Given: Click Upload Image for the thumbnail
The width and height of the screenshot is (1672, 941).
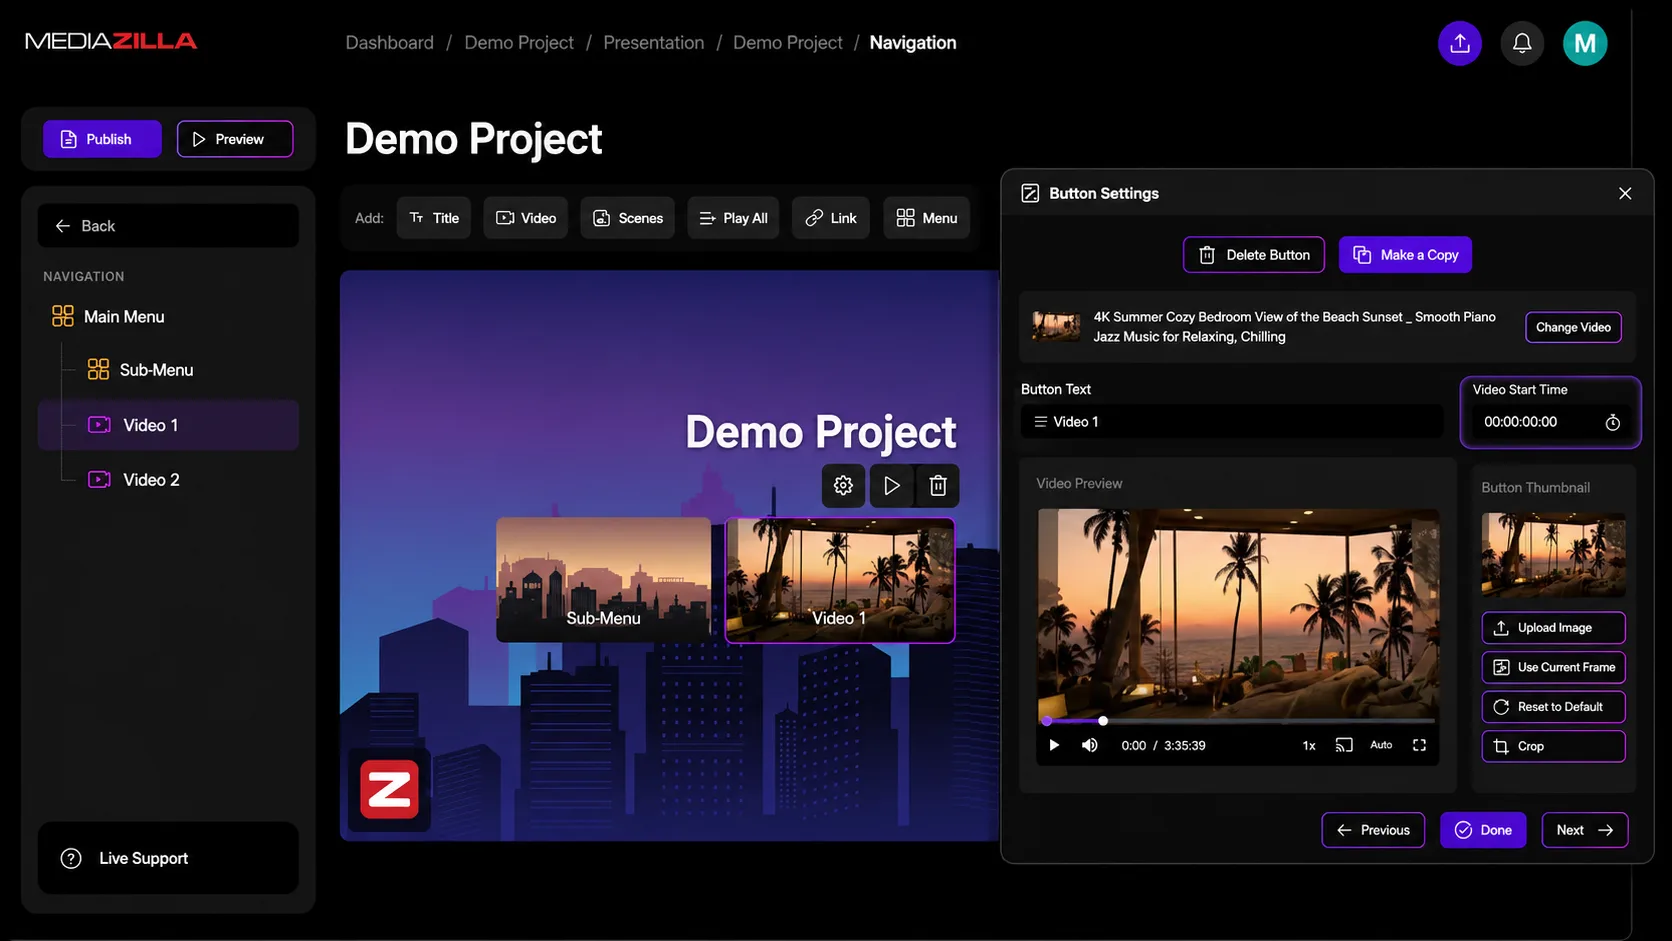Looking at the screenshot, I should [x=1553, y=628].
